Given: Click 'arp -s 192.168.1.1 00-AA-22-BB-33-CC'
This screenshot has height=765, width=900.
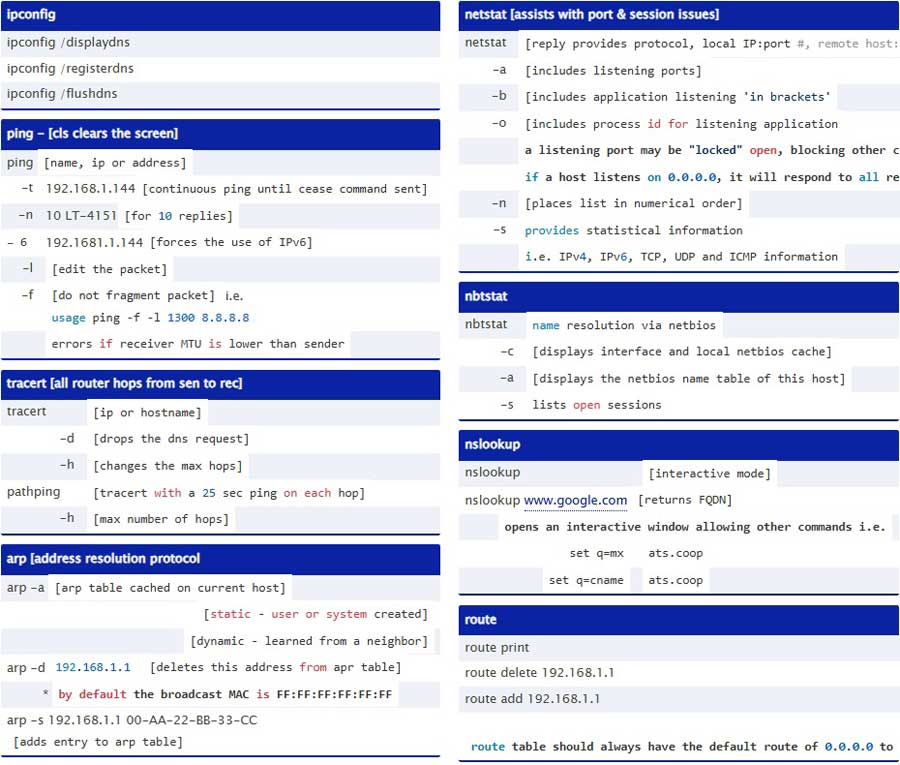Looking at the screenshot, I should click(x=132, y=720).
